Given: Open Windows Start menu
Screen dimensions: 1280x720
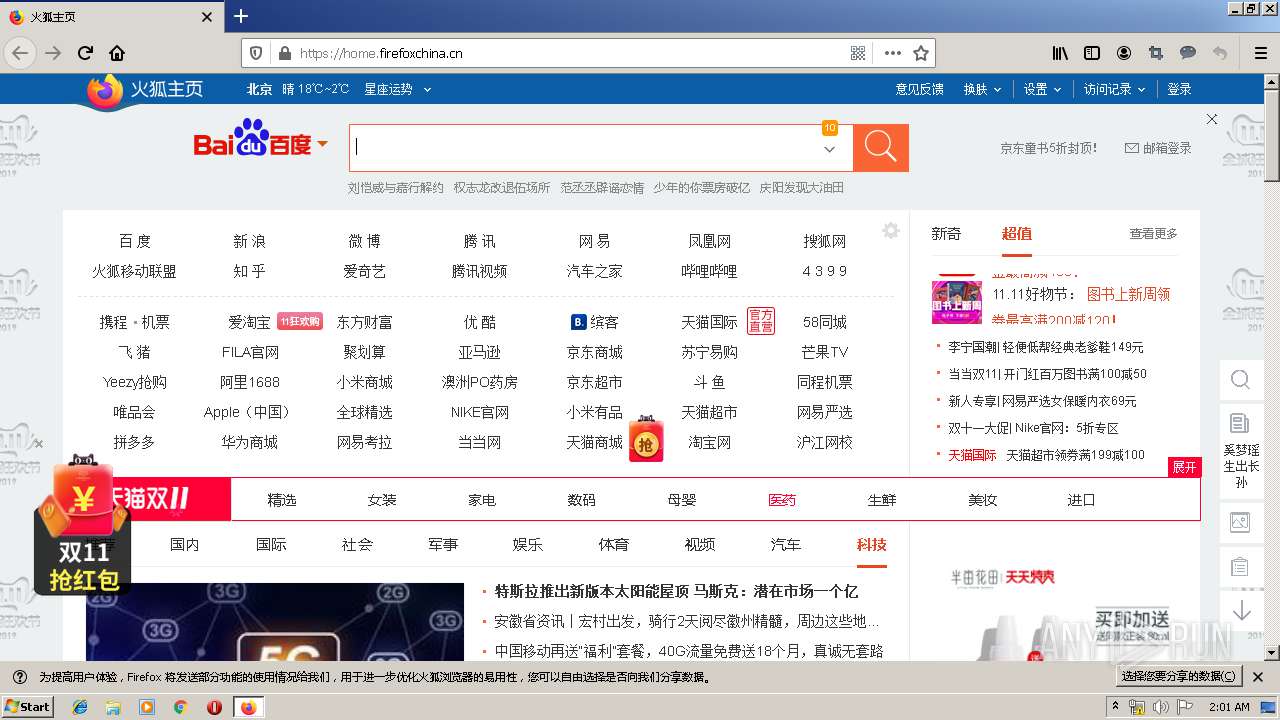Looking at the screenshot, I should 28,707.
